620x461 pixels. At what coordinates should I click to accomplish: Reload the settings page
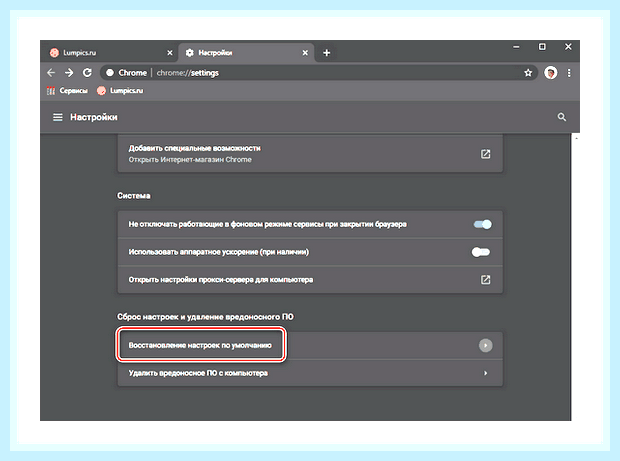[87, 73]
